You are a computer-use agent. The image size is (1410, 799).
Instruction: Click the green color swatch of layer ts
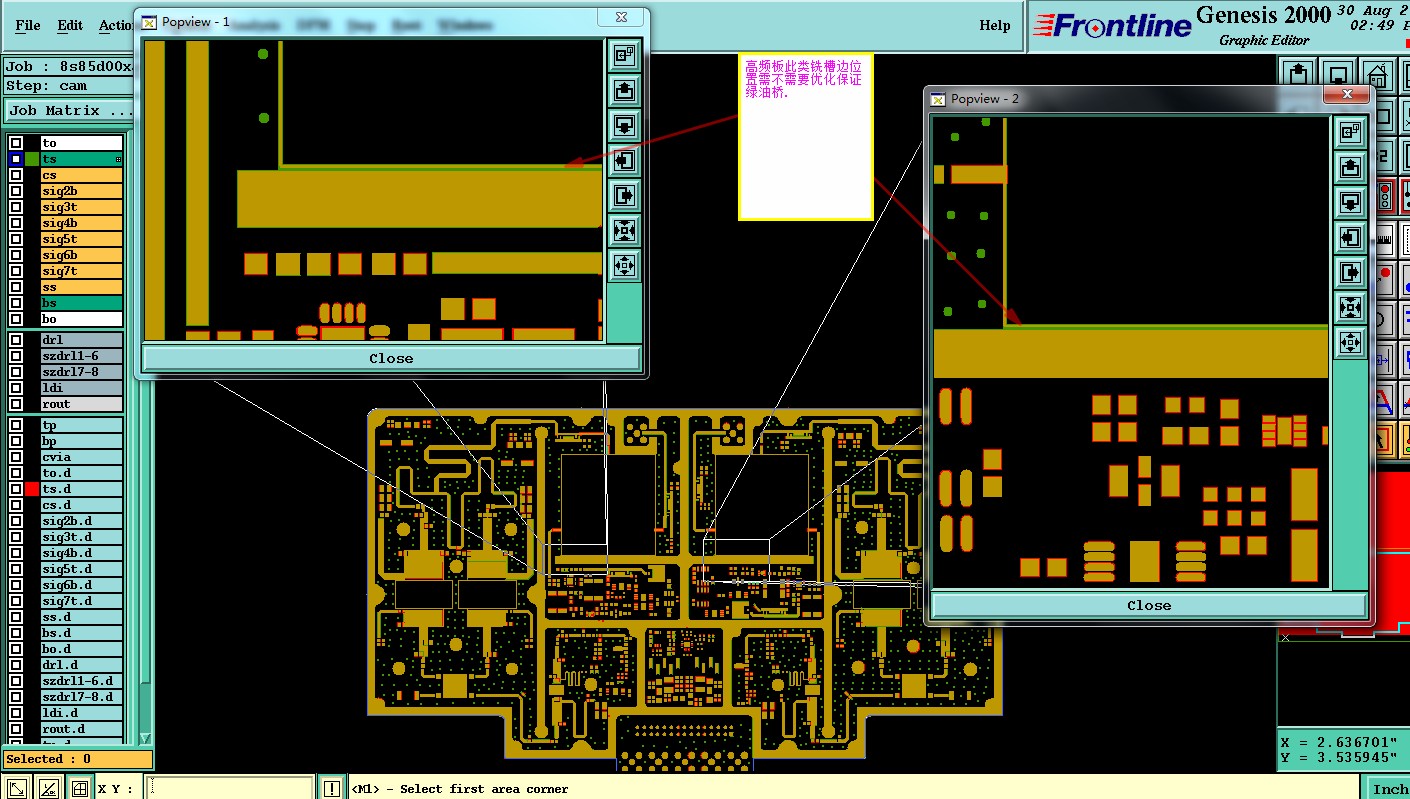[x=32, y=159]
